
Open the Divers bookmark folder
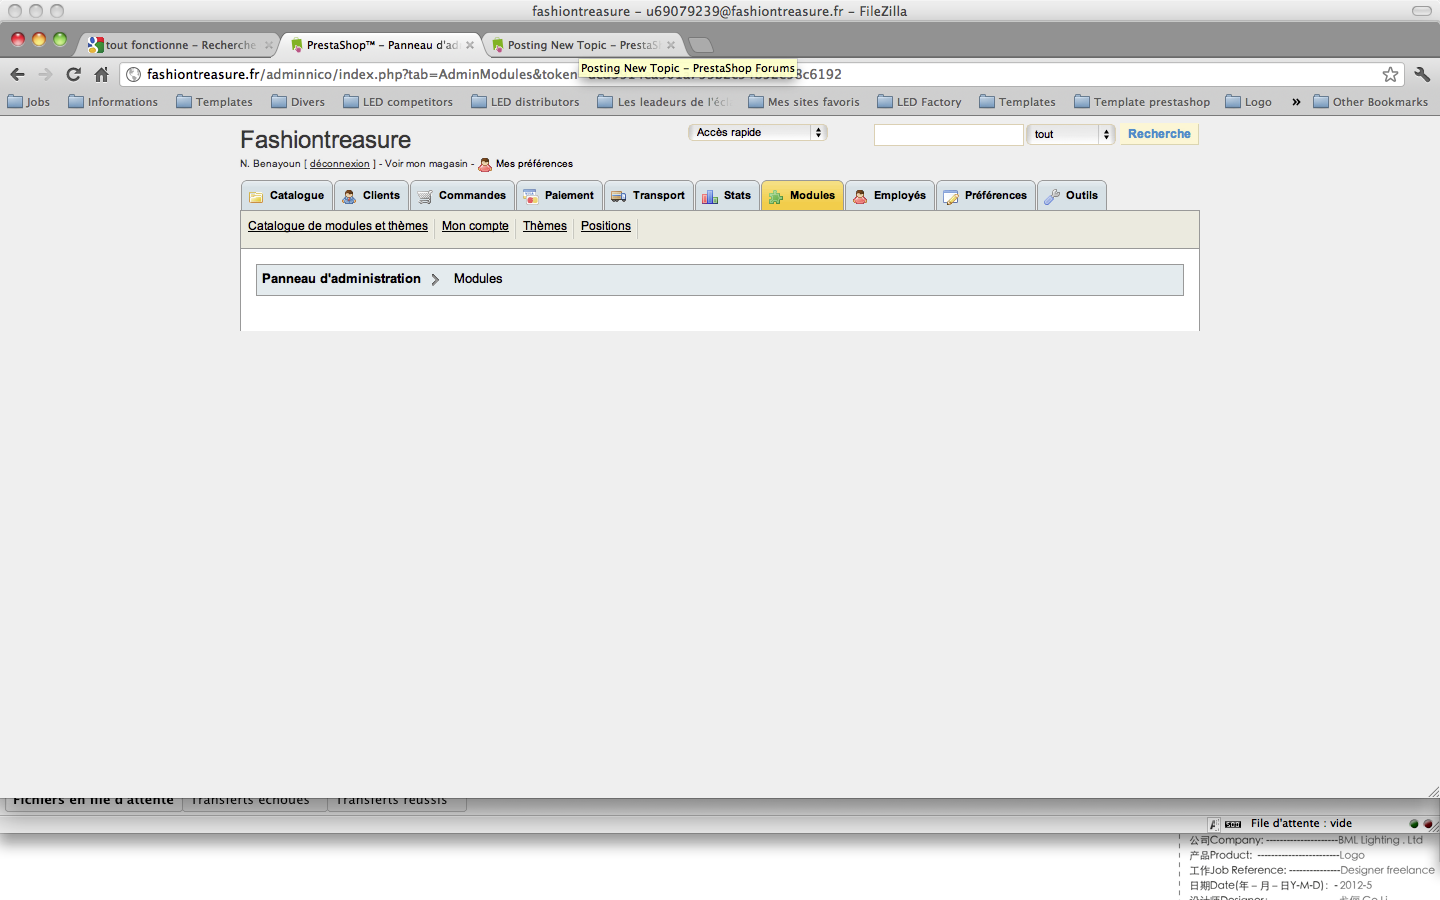point(298,102)
